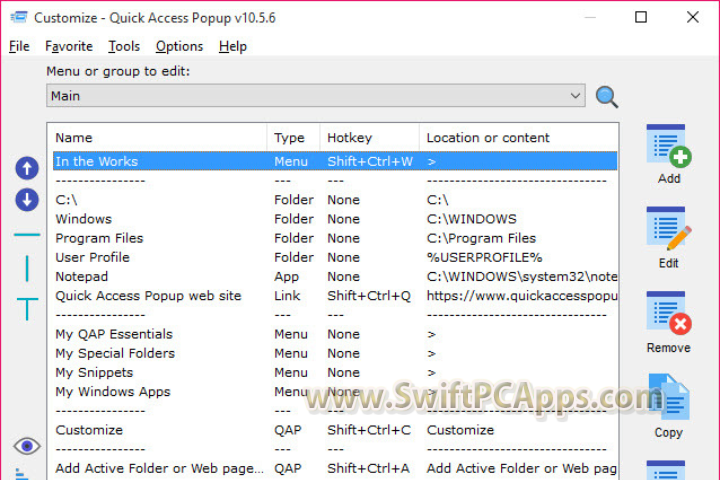The image size is (720, 480).
Task: Select Add Active Folder or Web page row
Action: click(335, 469)
